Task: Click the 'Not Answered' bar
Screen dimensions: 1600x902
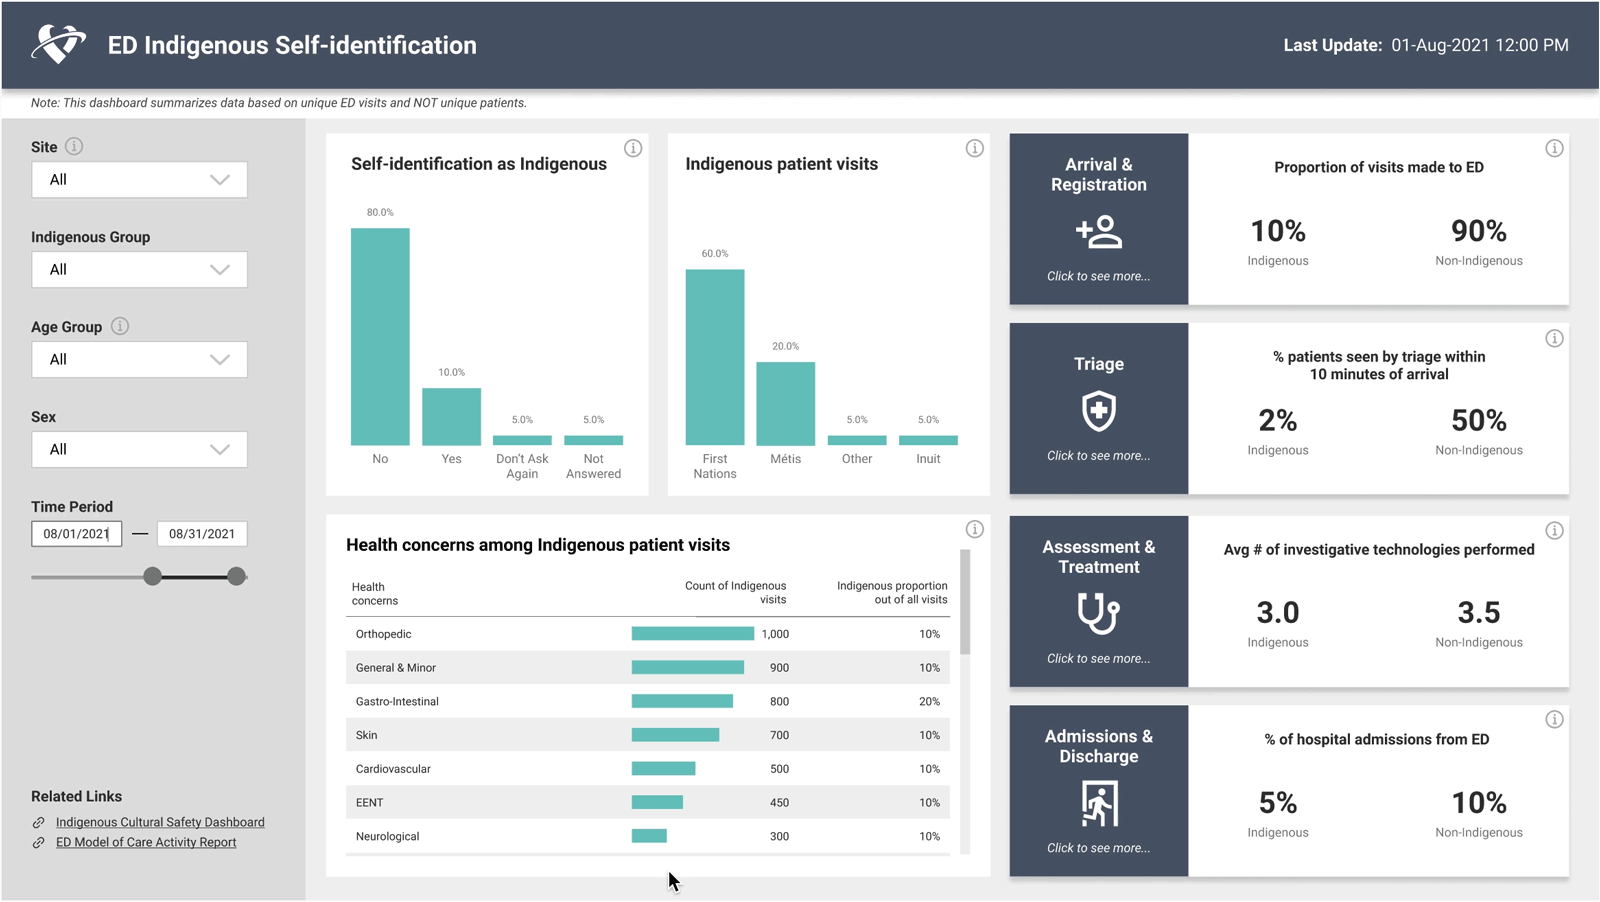Action: (593, 440)
